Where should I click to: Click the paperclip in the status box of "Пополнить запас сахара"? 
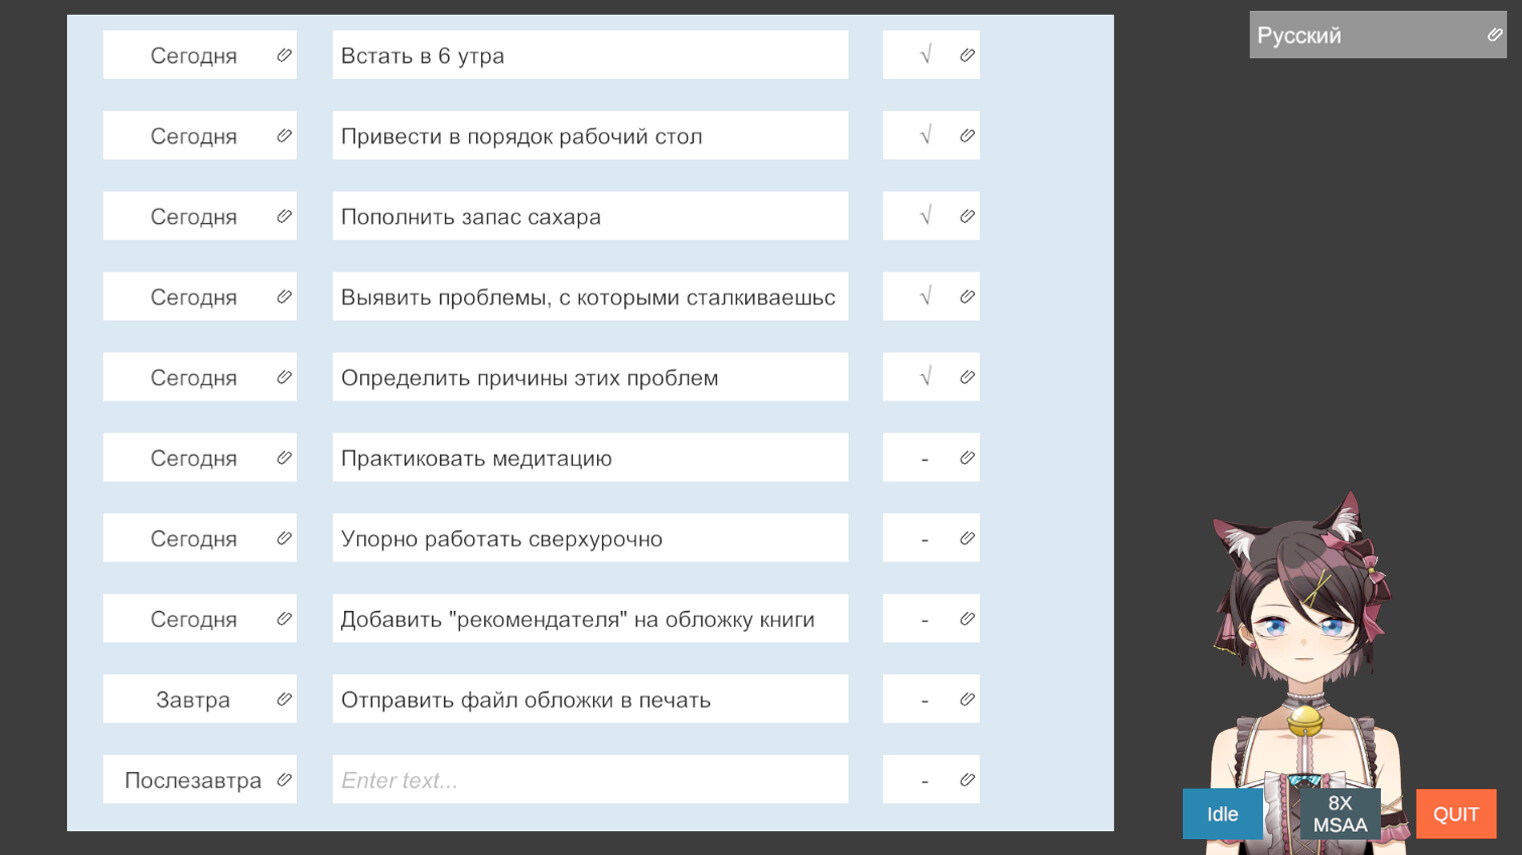[x=967, y=215]
